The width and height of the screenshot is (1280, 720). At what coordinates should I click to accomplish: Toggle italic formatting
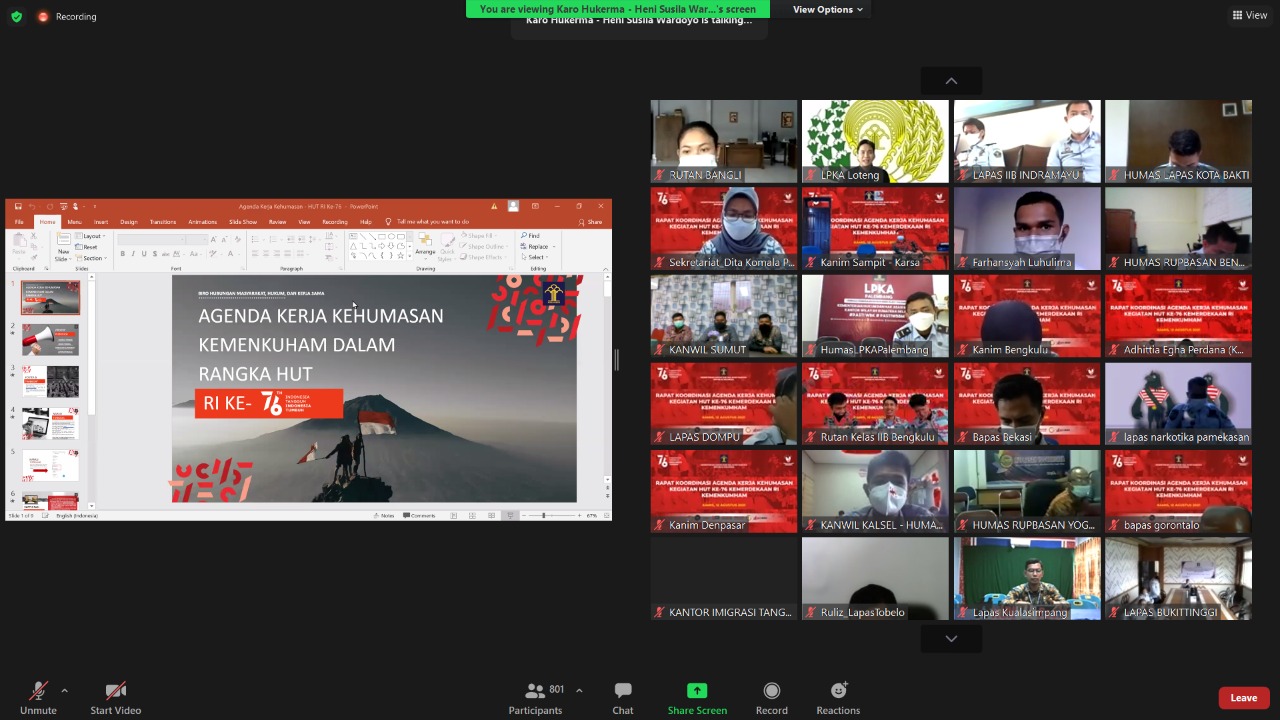point(132,252)
